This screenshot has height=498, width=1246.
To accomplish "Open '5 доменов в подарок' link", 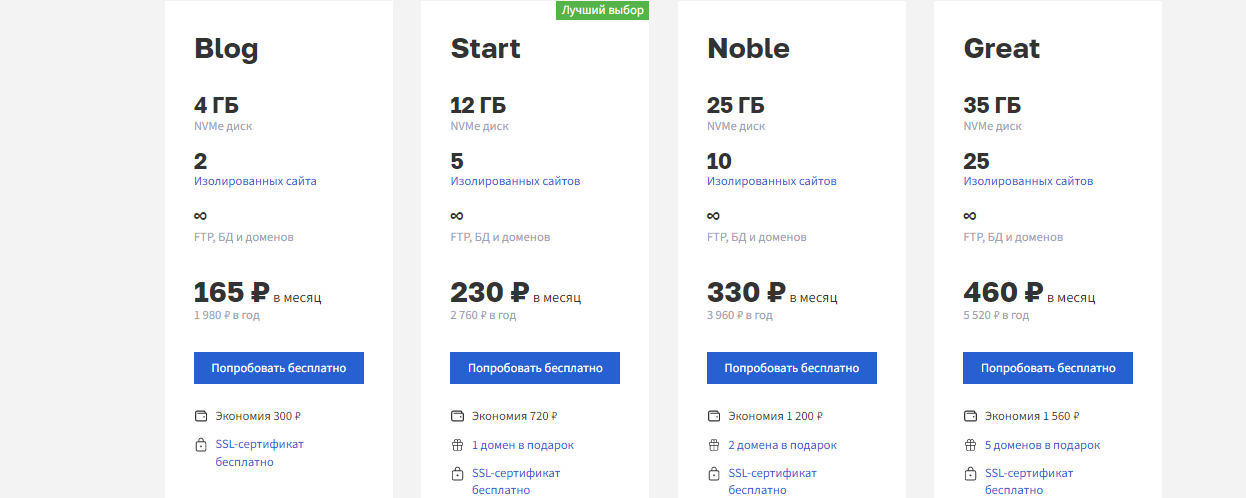I will [x=1042, y=445].
